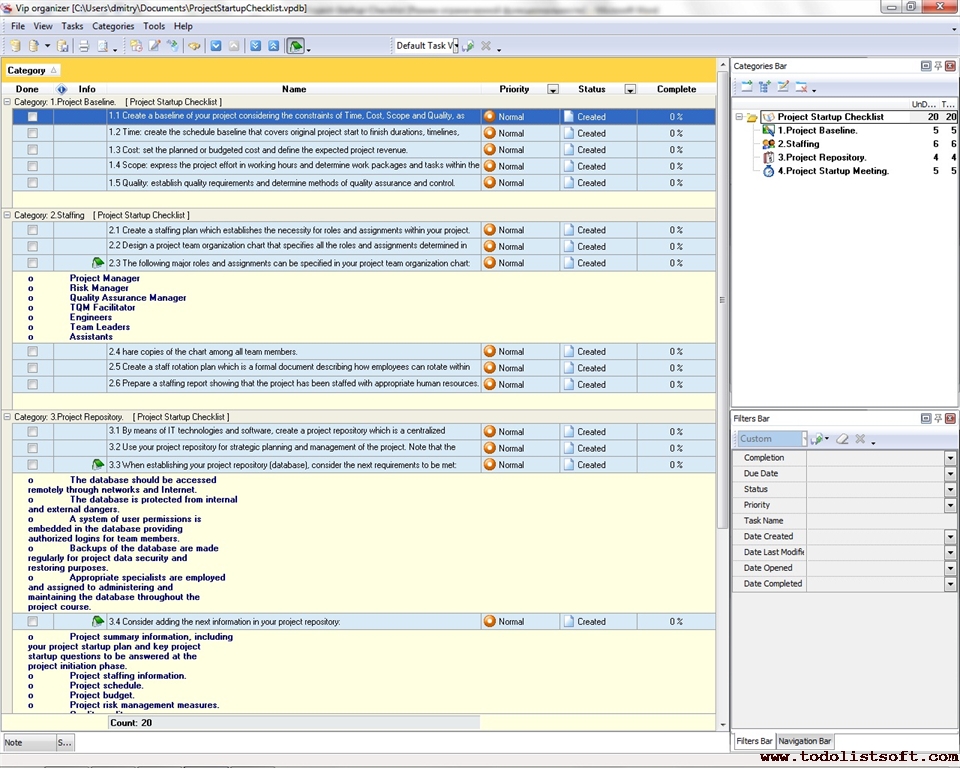This screenshot has height=768, width=960.
Task: Click the Print icon in the main toolbar
Action: click(84, 46)
